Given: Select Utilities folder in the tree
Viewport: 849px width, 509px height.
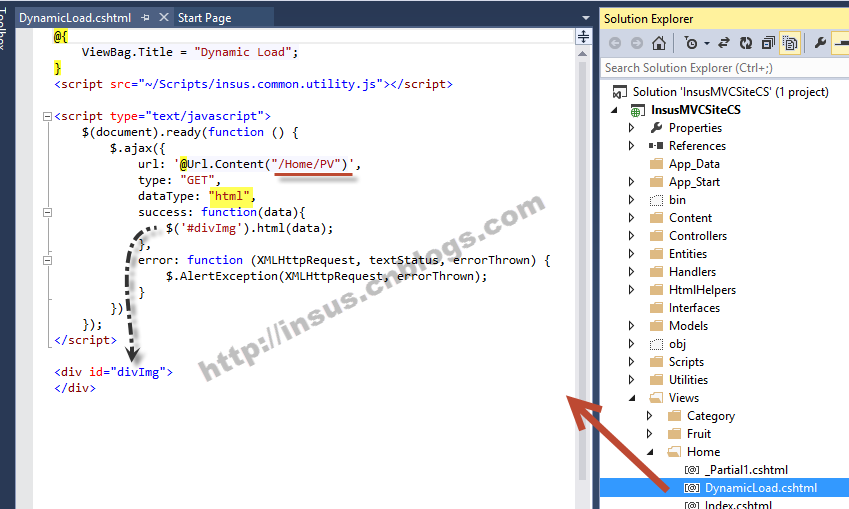Looking at the screenshot, I should pyautogui.click(x=688, y=380).
